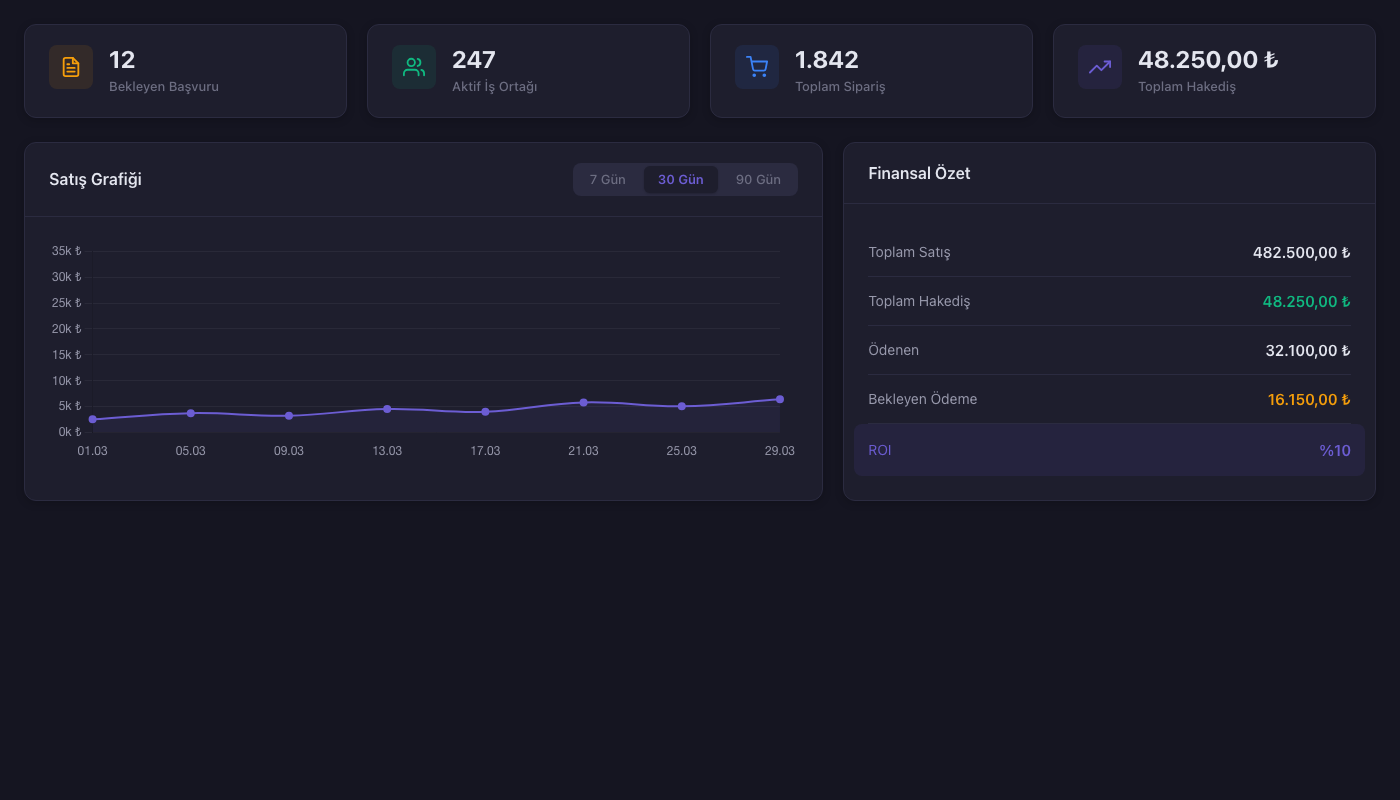The image size is (1400, 800).
Task: Open the Toplam Sipariş stat card
Action: tap(870, 70)
